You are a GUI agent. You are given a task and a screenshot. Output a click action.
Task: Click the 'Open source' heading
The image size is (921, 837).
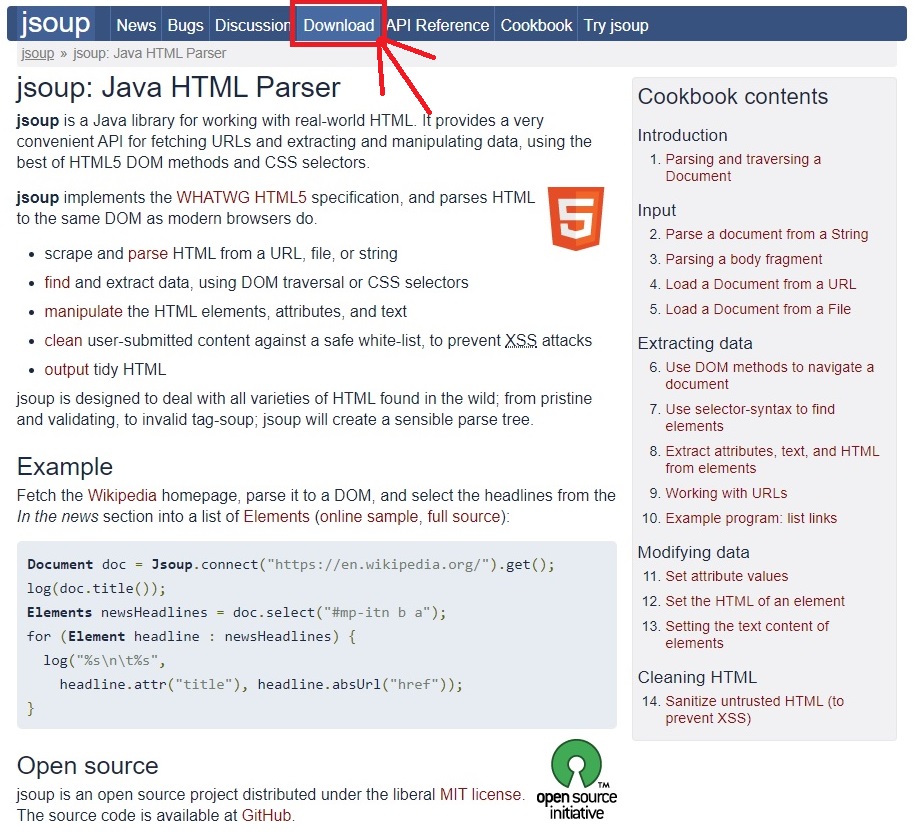pos(88,766)
